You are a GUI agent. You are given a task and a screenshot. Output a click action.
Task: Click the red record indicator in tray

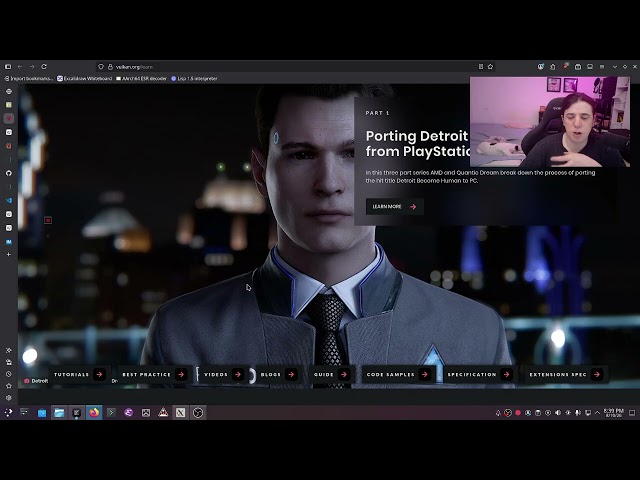518,413
